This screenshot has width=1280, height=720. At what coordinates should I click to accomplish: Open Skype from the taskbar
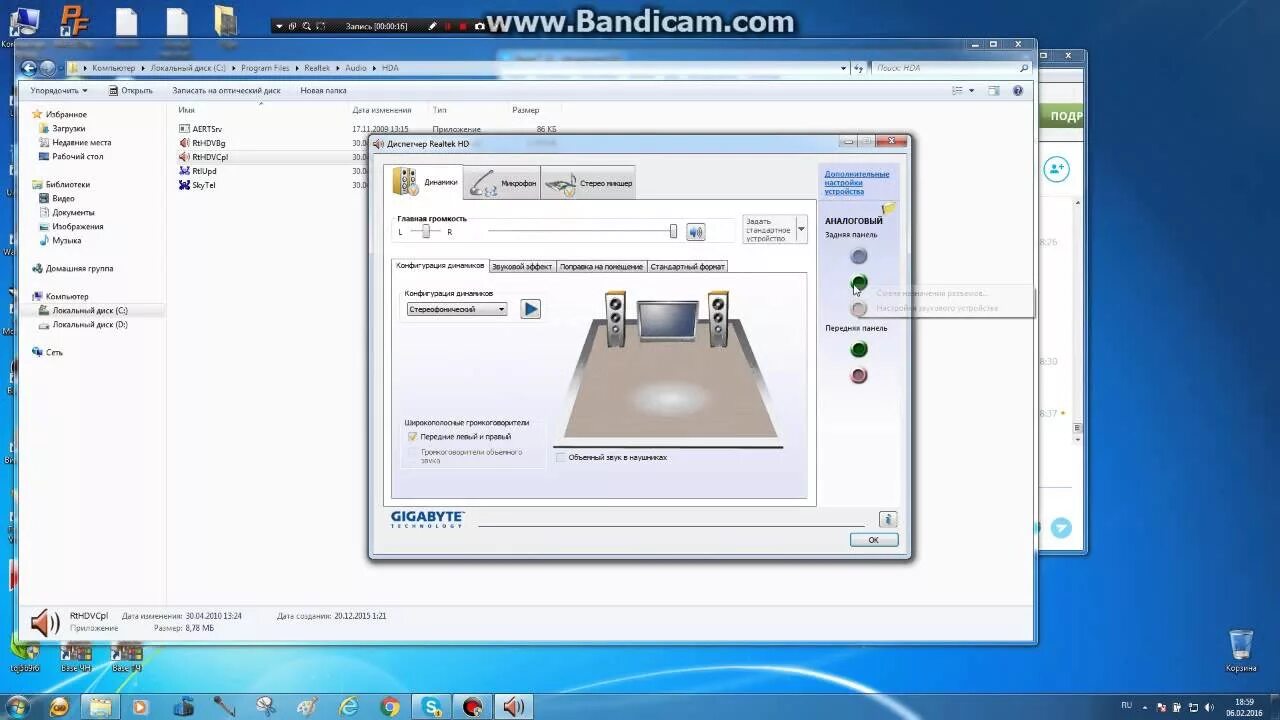coord(433,707)
